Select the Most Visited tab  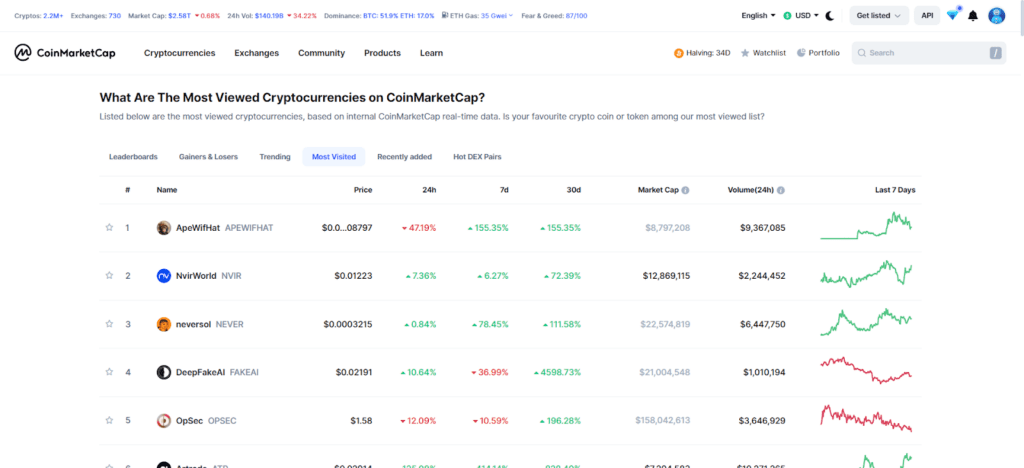coord(334,157)
